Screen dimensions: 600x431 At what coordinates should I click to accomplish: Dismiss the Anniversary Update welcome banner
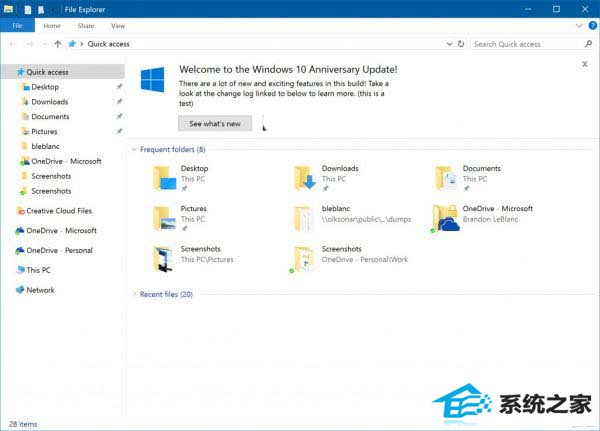coord(585,64)
